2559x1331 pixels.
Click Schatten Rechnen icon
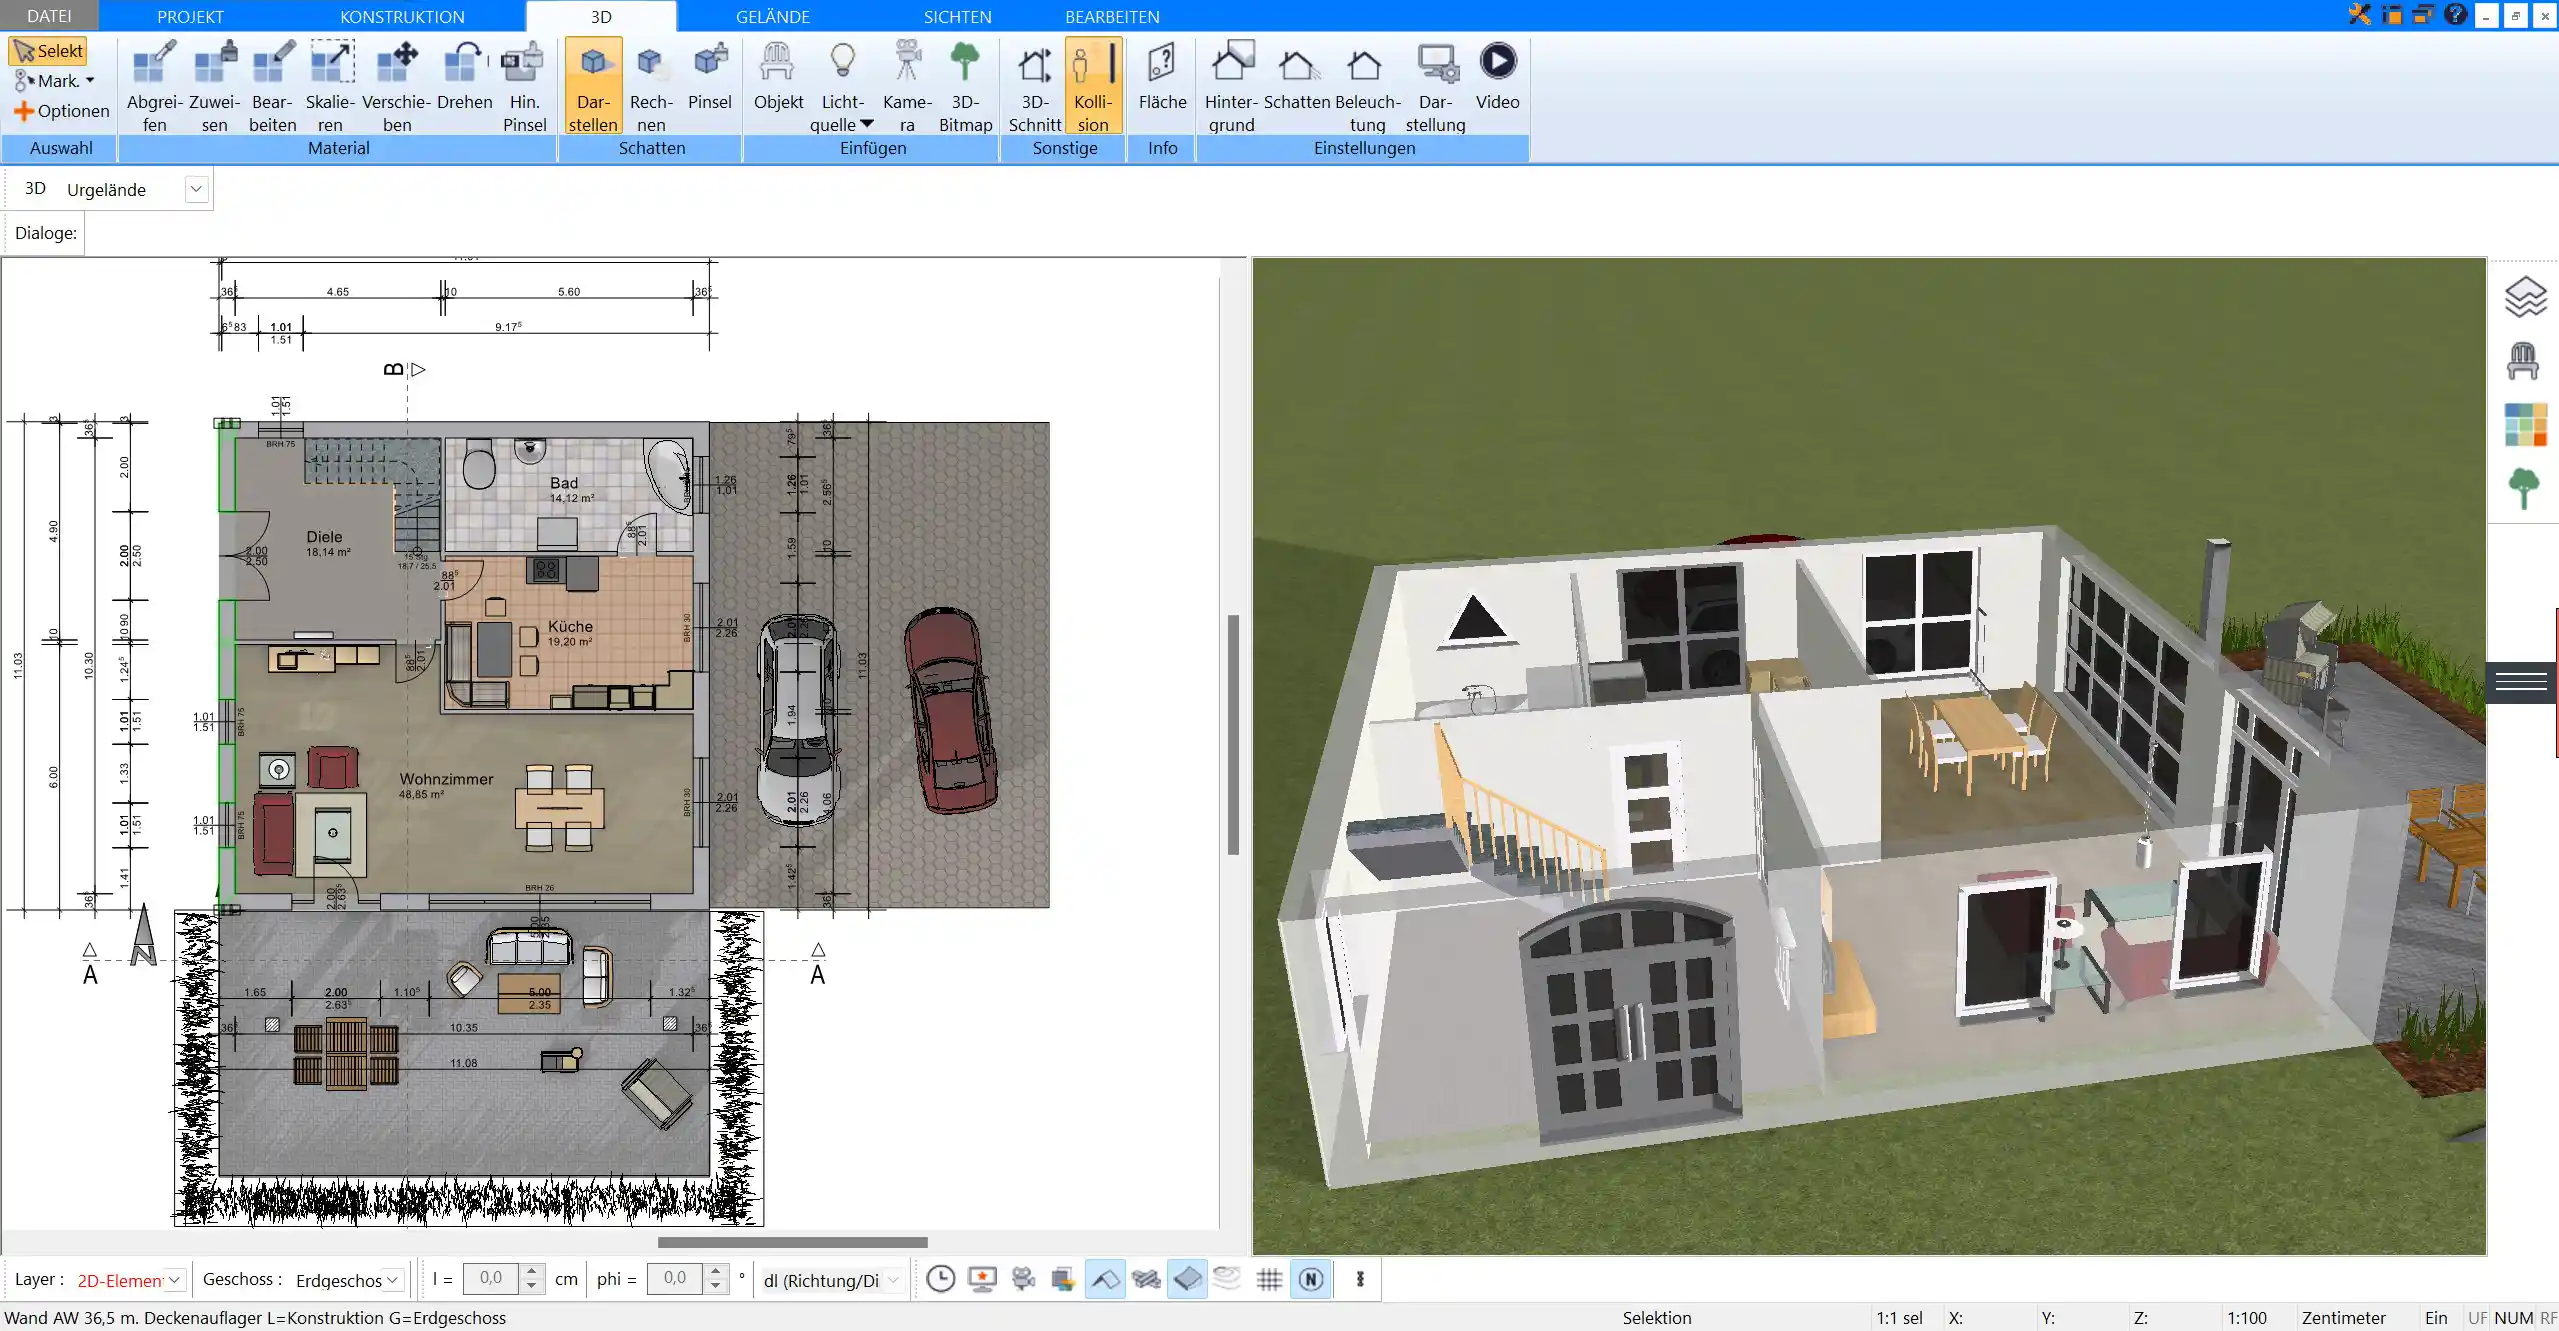(651, 86)
